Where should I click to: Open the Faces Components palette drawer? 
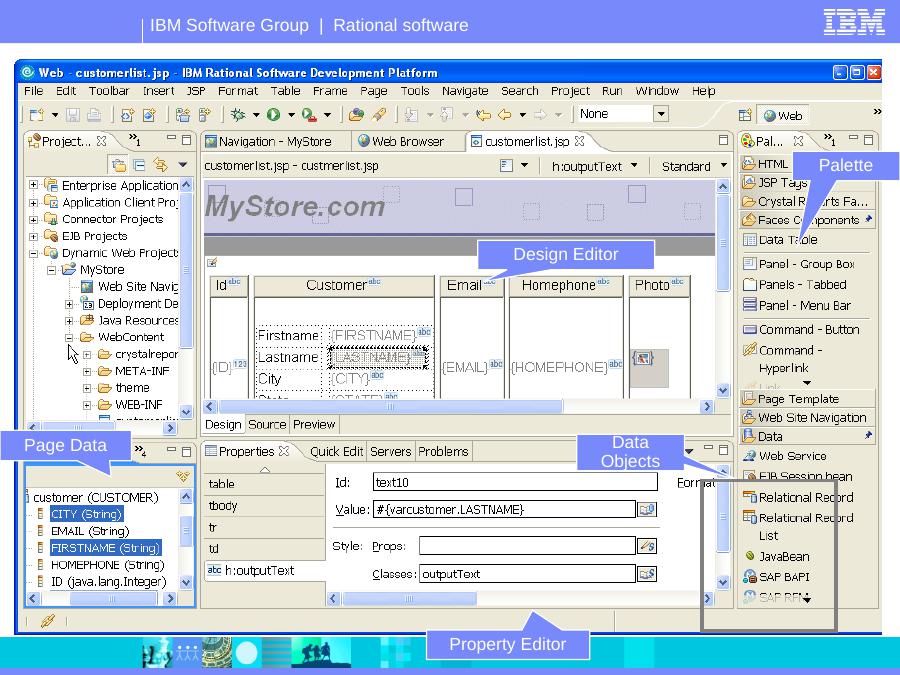point(807,220)
